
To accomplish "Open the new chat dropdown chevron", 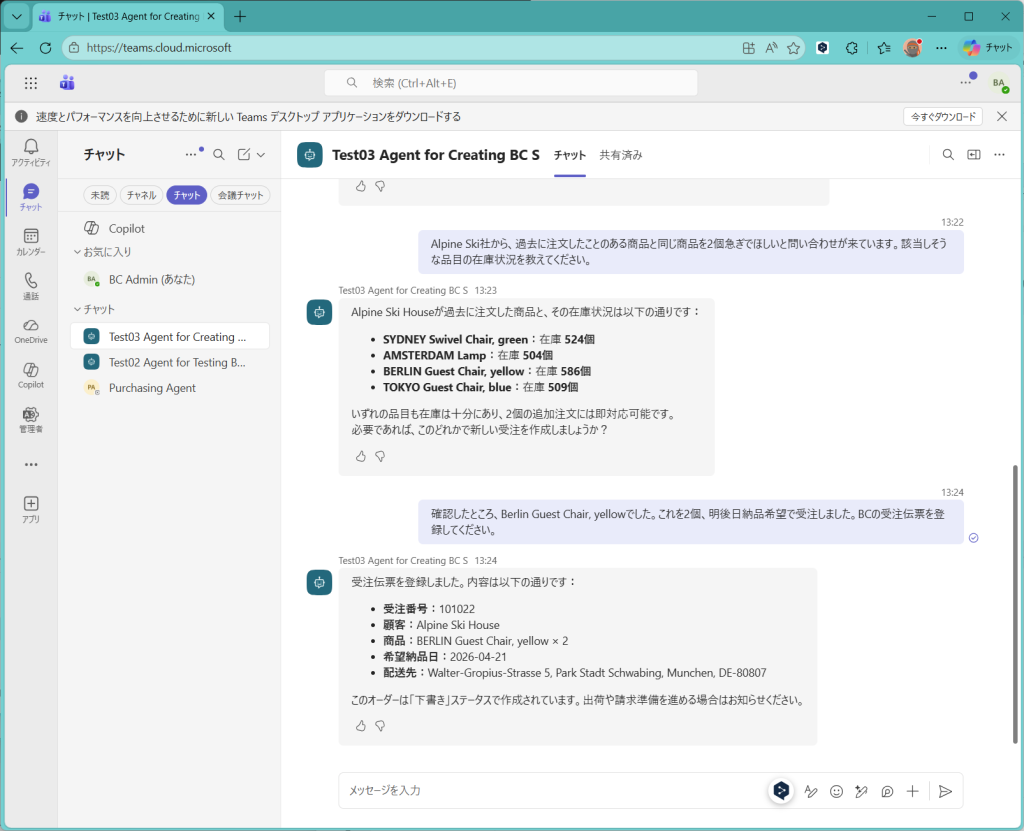I will click(261, 155).
